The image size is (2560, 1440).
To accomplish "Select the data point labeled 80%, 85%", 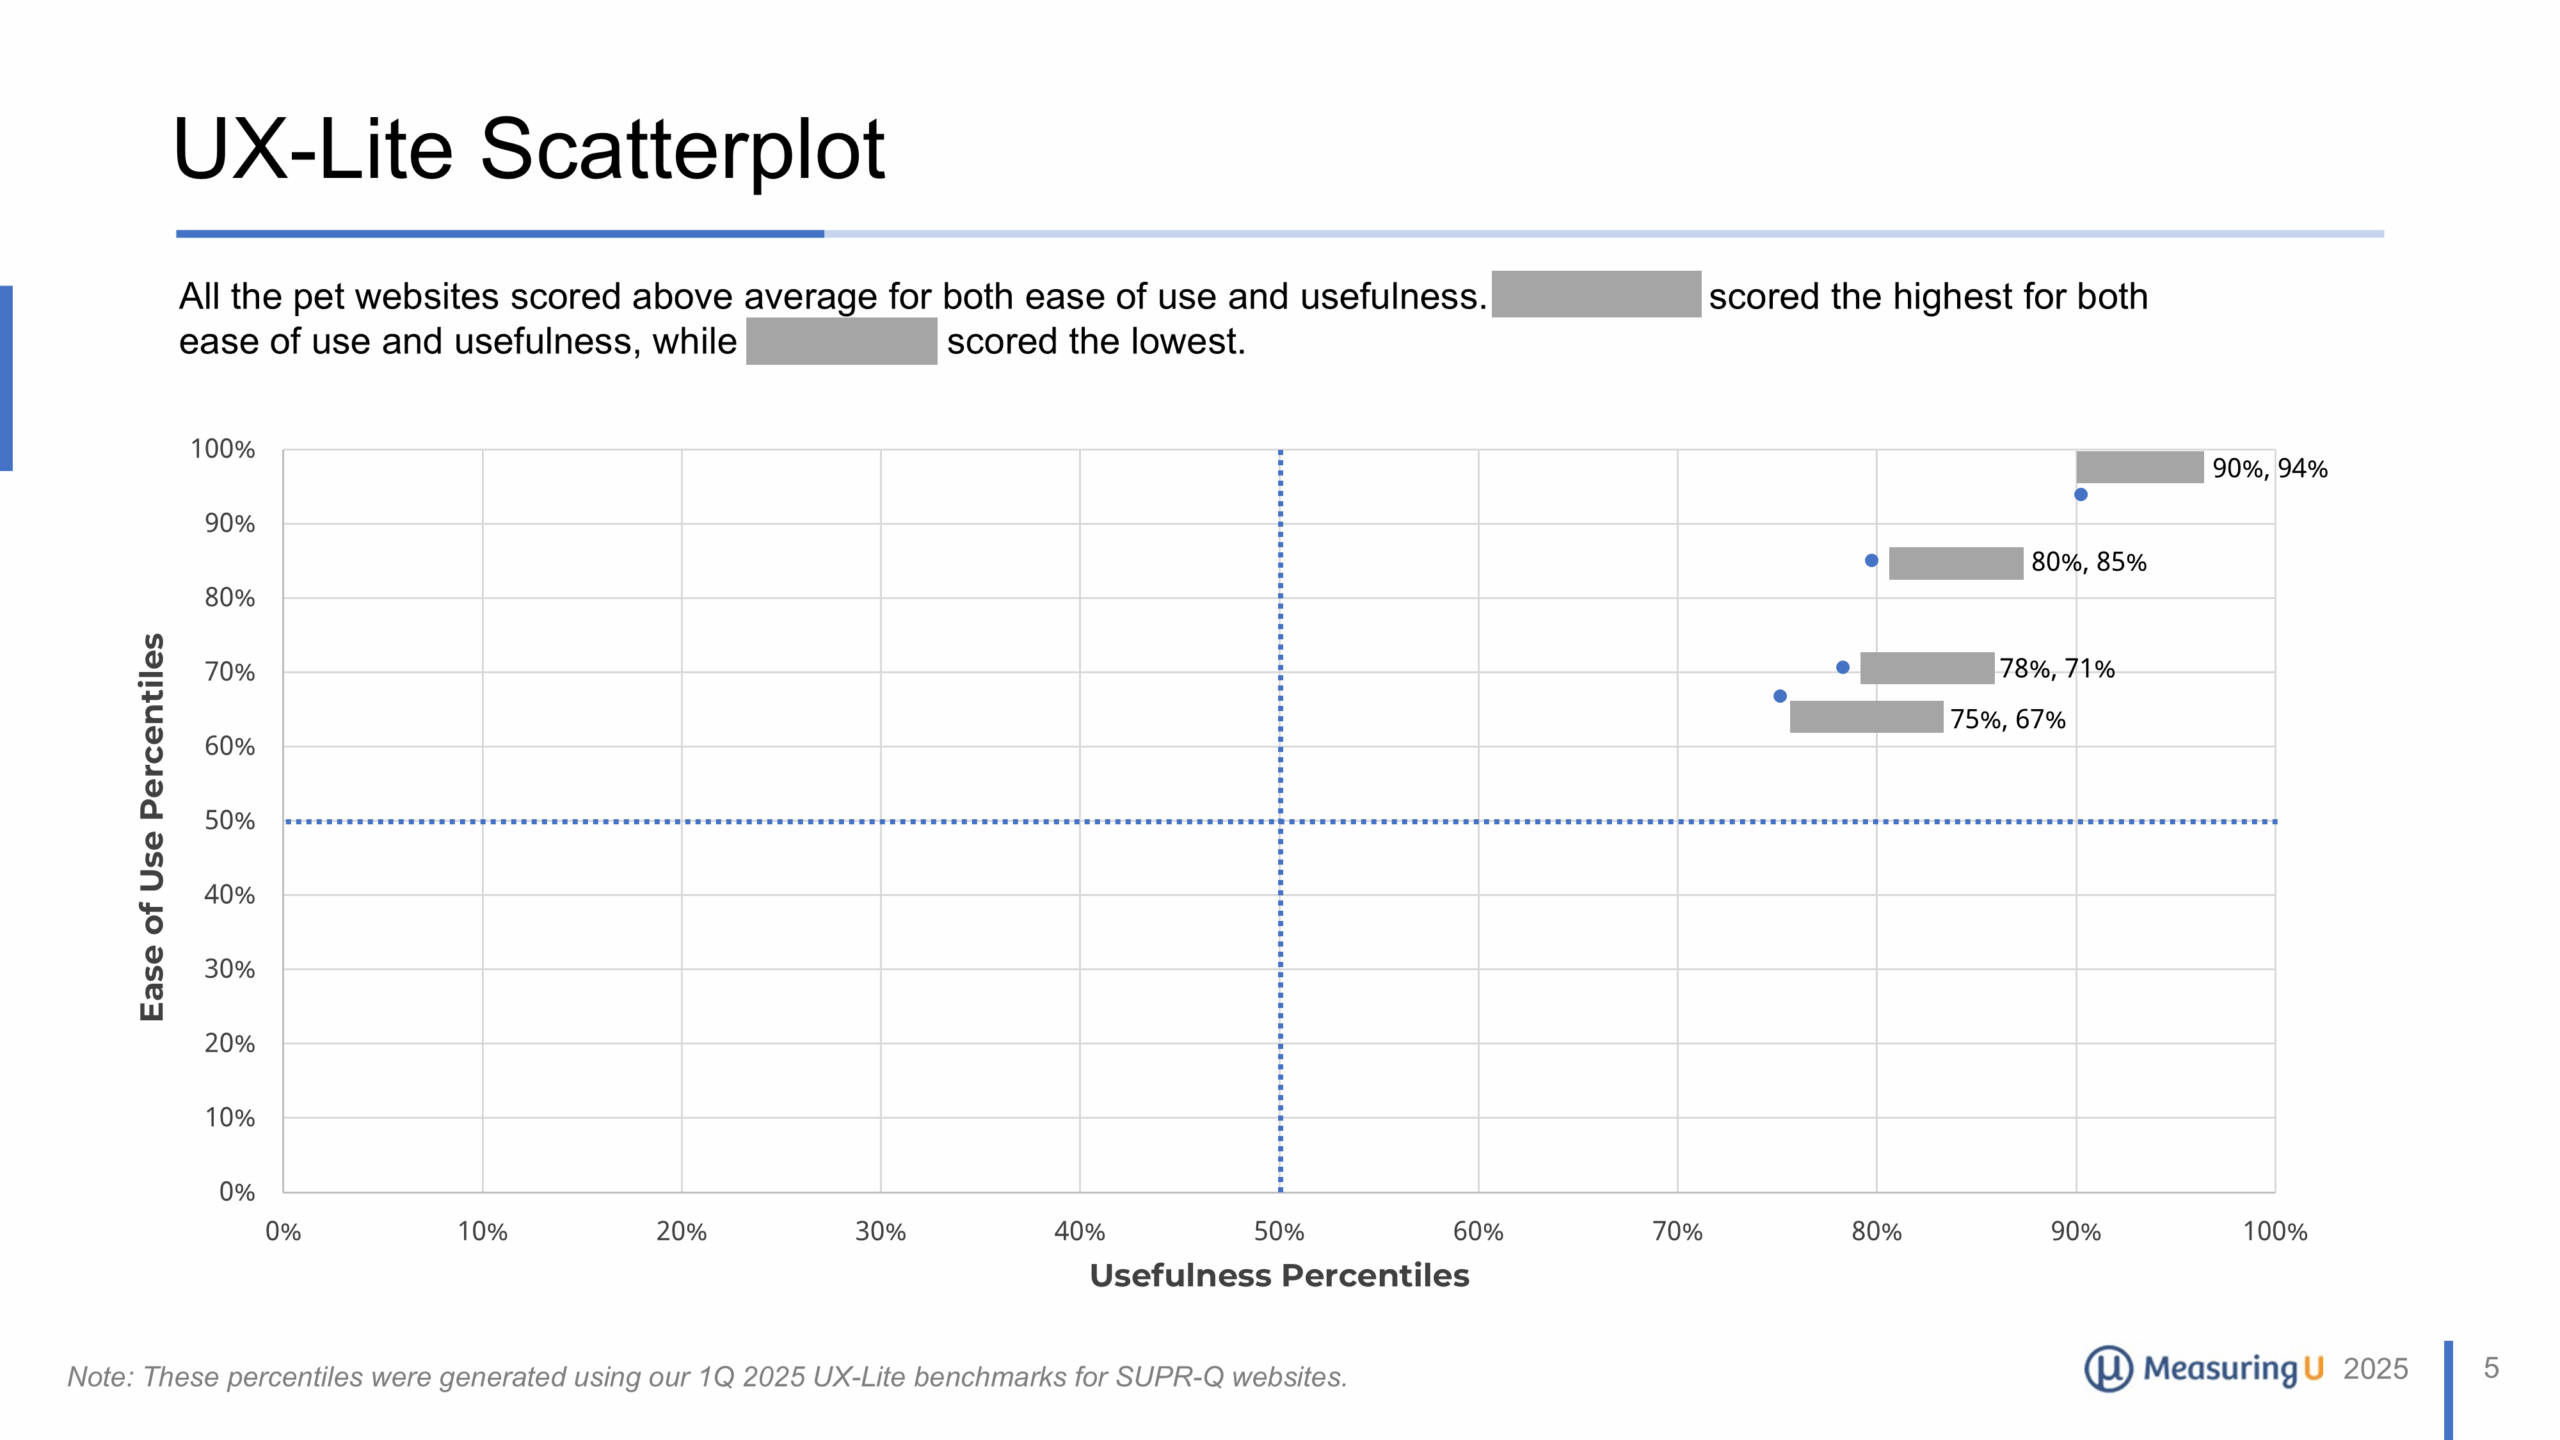I will (1871, 560).
